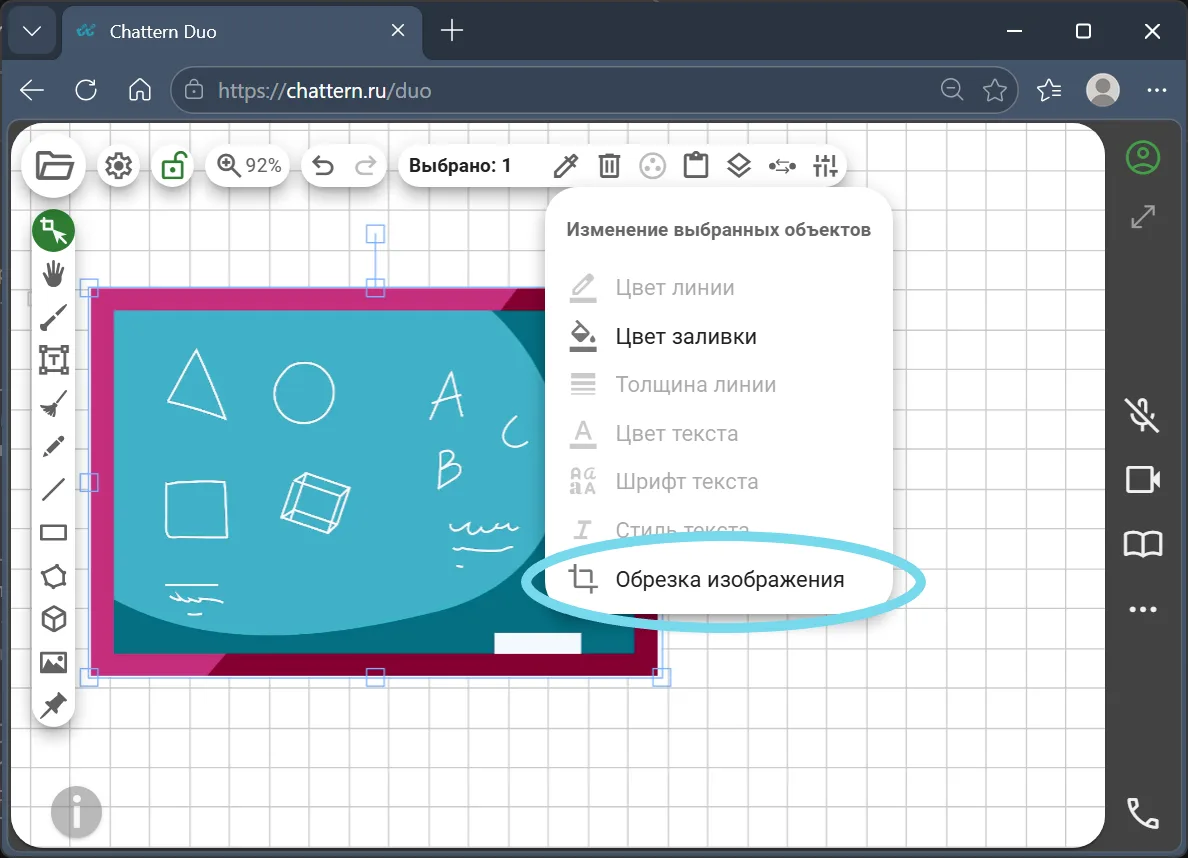Viewport: 1188px width, 858px height.
Task: Open the tab list chevron
Action: pyautogui.click(x=32, y=31)
